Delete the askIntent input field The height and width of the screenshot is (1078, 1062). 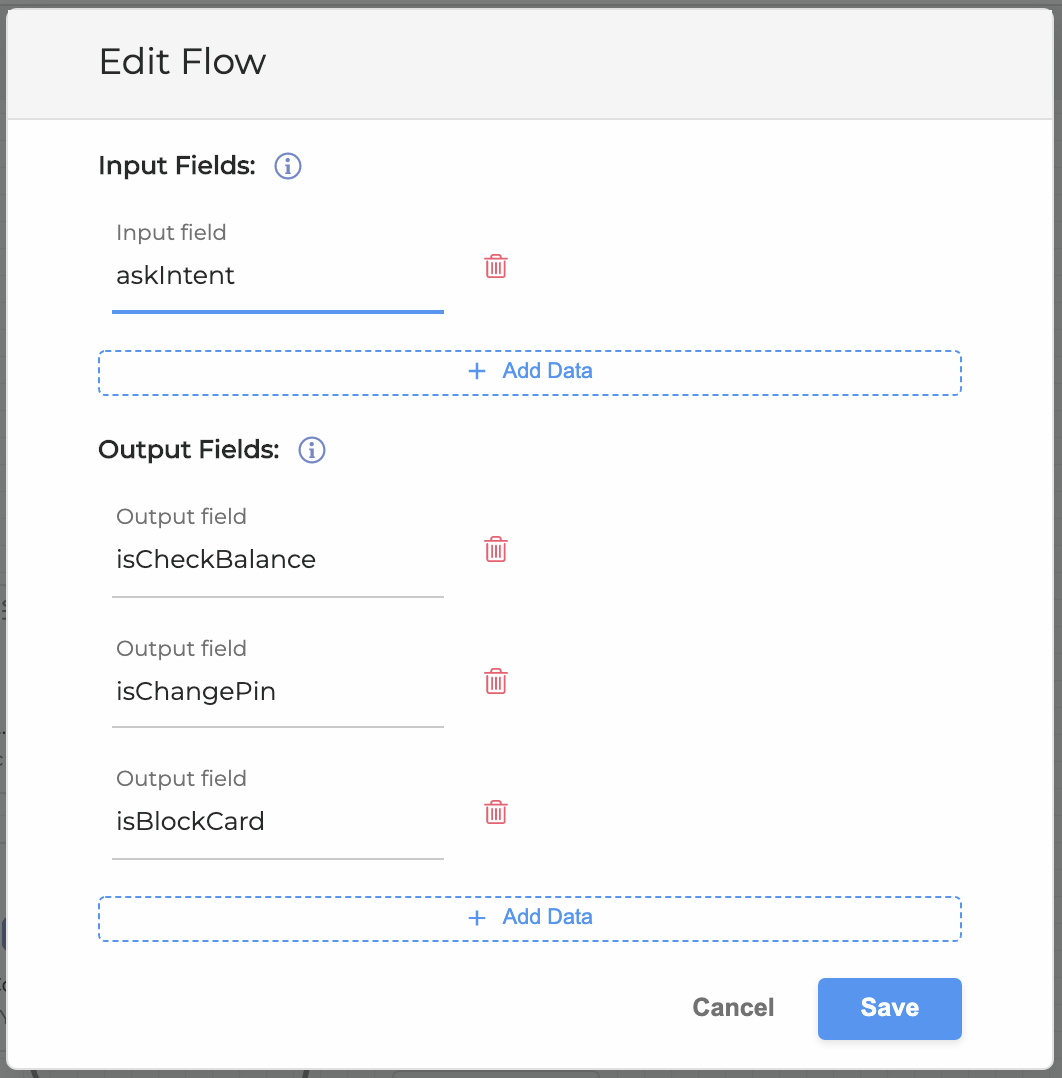[x=496, y=266]
